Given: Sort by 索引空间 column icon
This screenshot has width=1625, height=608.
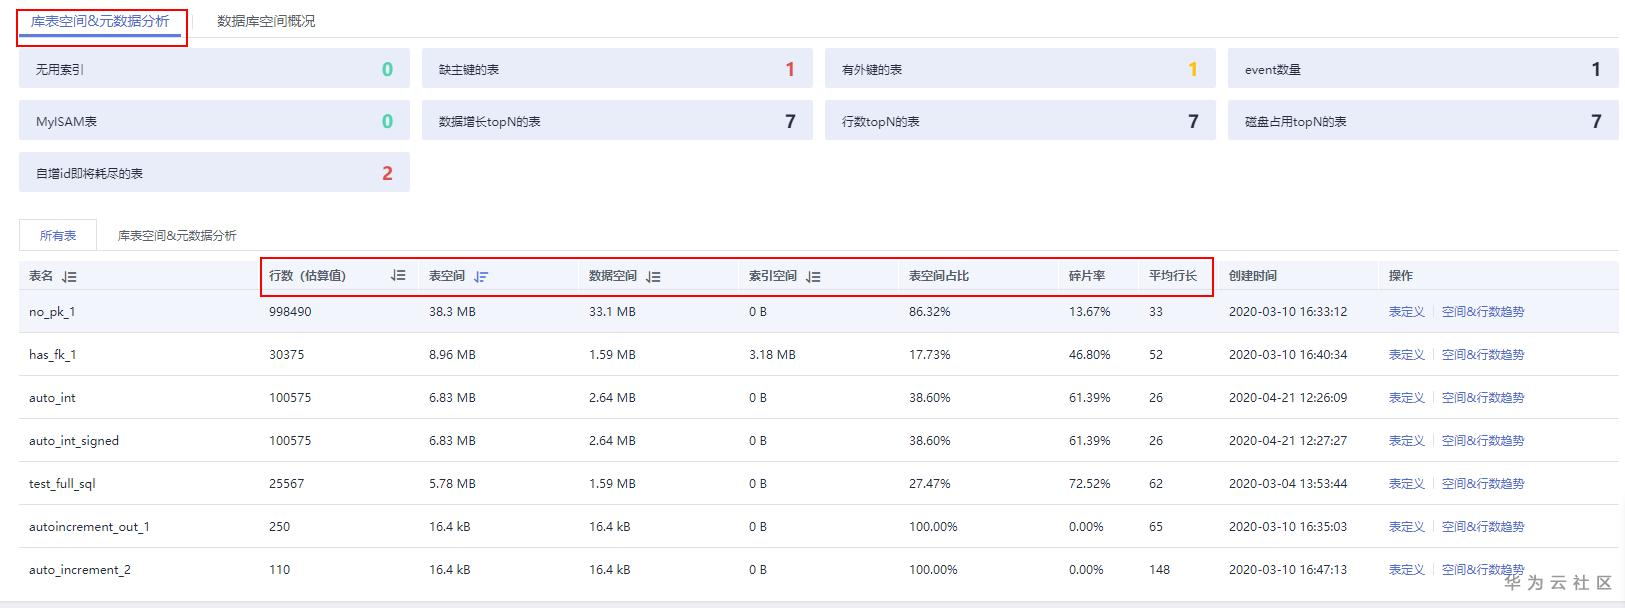Looking at the screenshot, I should 813,277.
